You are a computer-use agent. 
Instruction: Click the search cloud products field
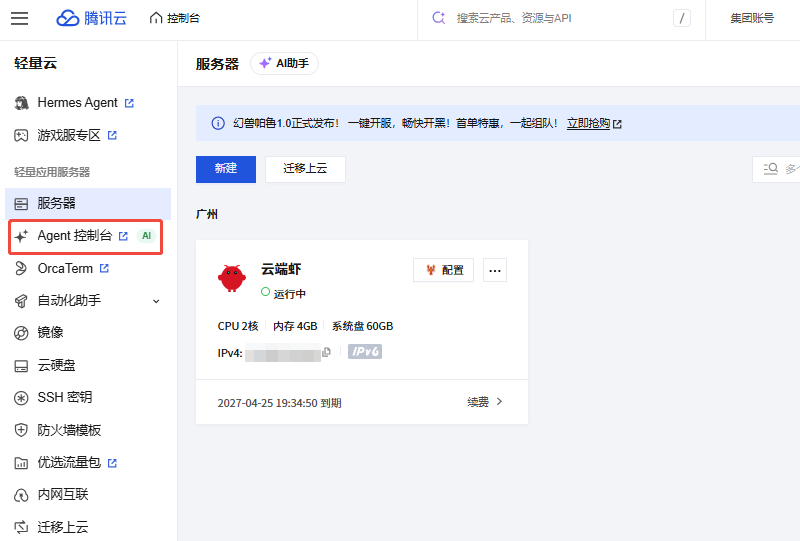(561, 18)
